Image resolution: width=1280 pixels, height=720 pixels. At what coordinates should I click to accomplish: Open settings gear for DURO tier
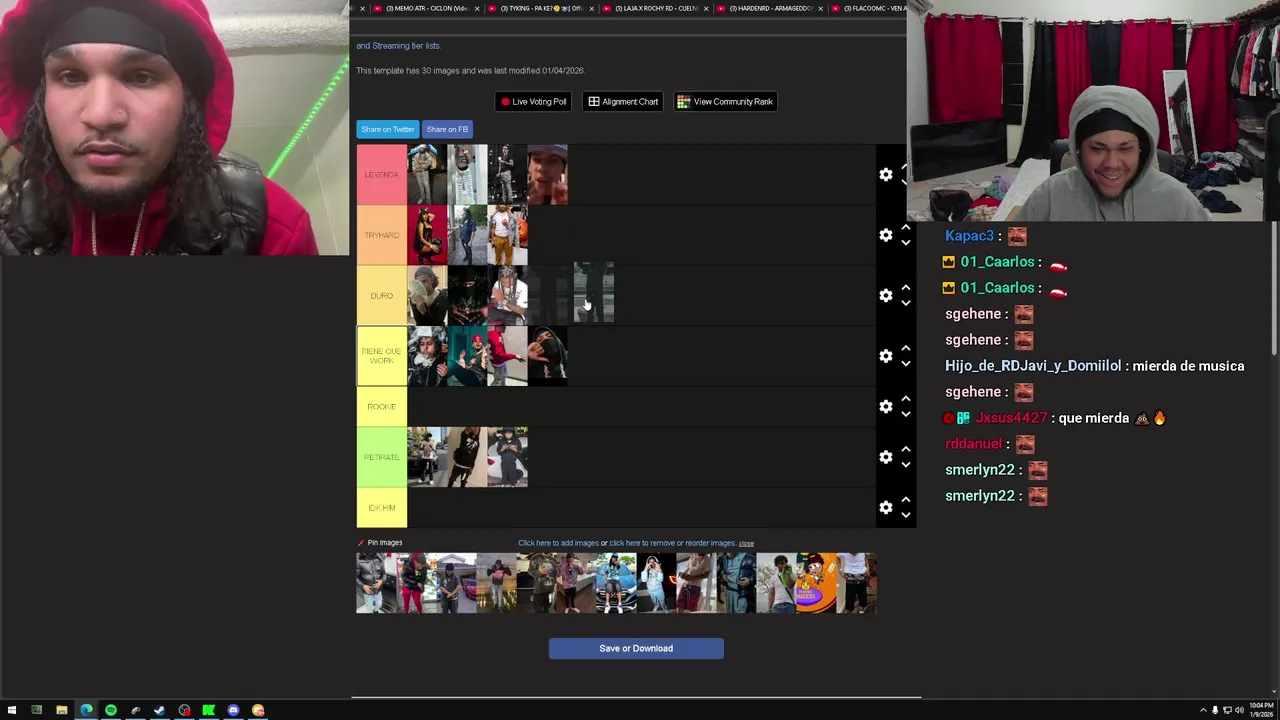[886, 296]
